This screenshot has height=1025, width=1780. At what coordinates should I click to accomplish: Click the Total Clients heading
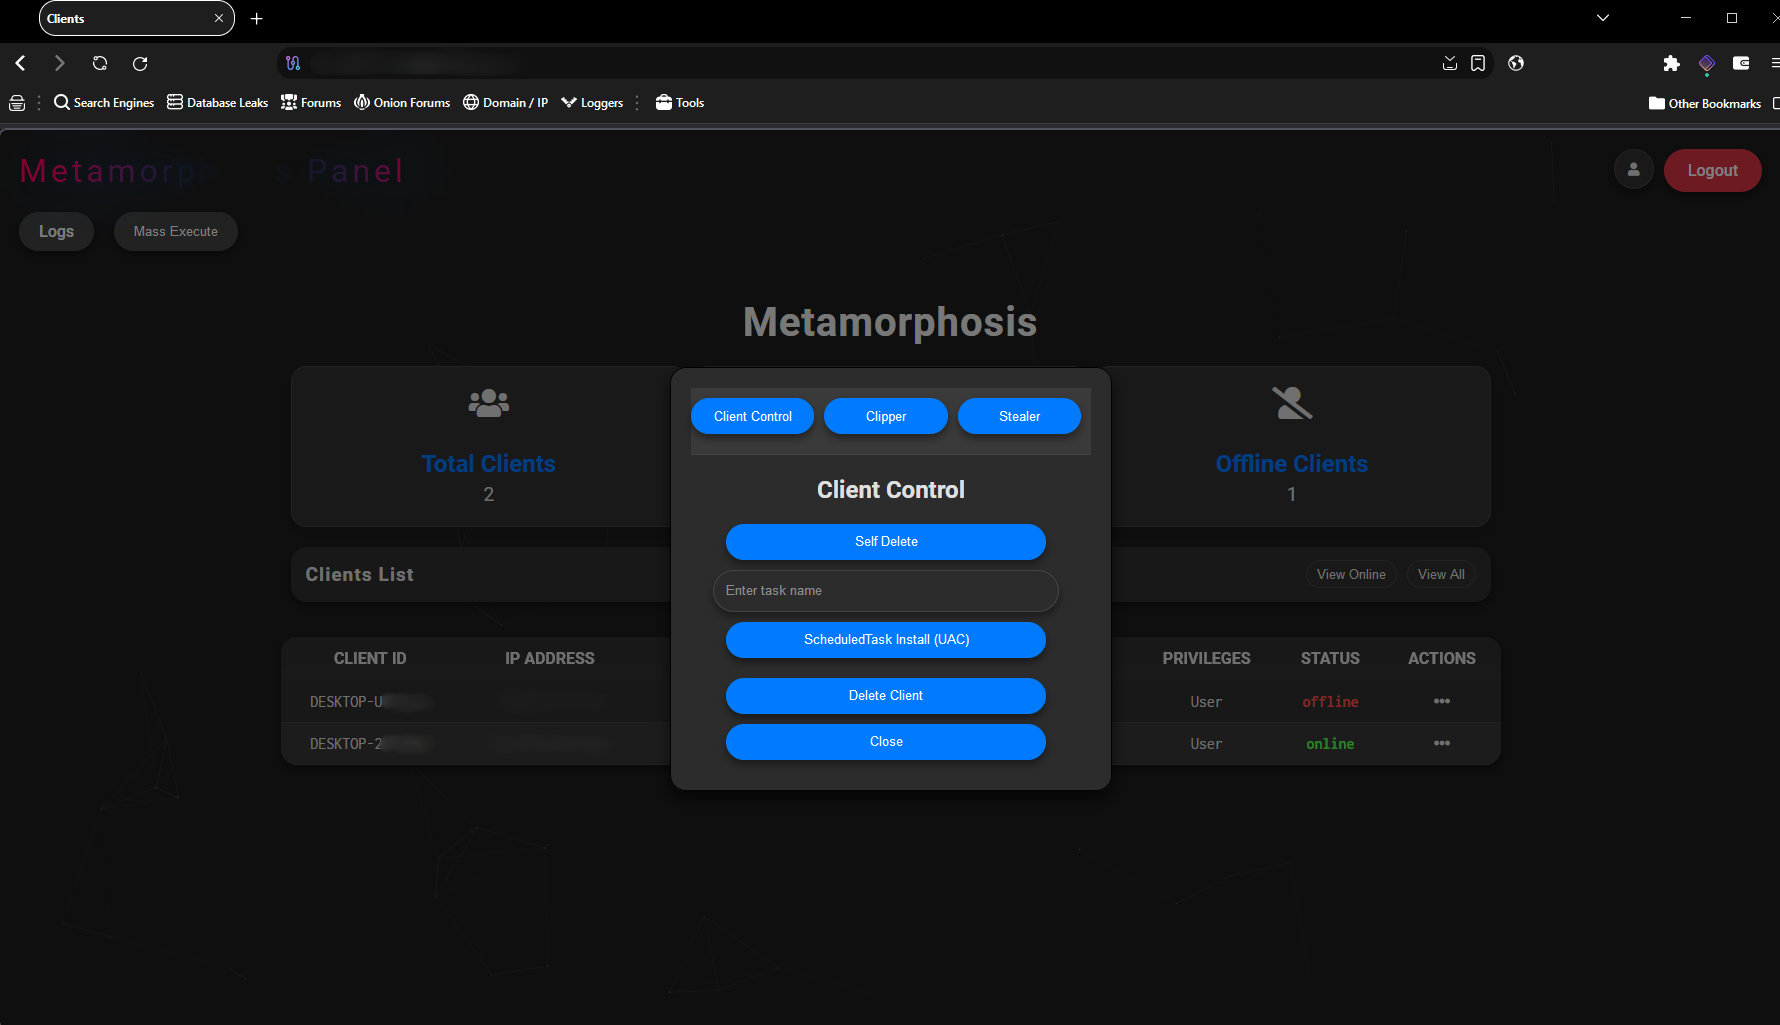489,464
